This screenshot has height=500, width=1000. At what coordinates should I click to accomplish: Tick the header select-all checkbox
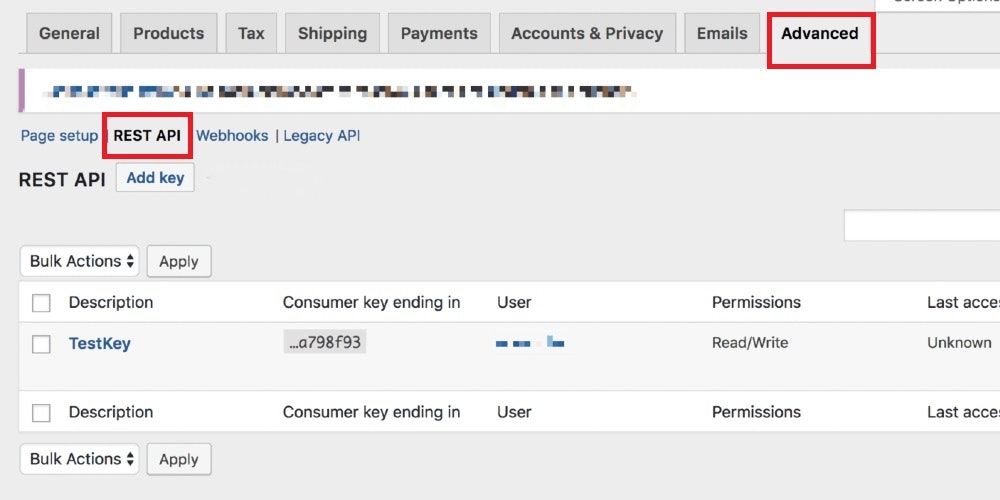point(41,303)
